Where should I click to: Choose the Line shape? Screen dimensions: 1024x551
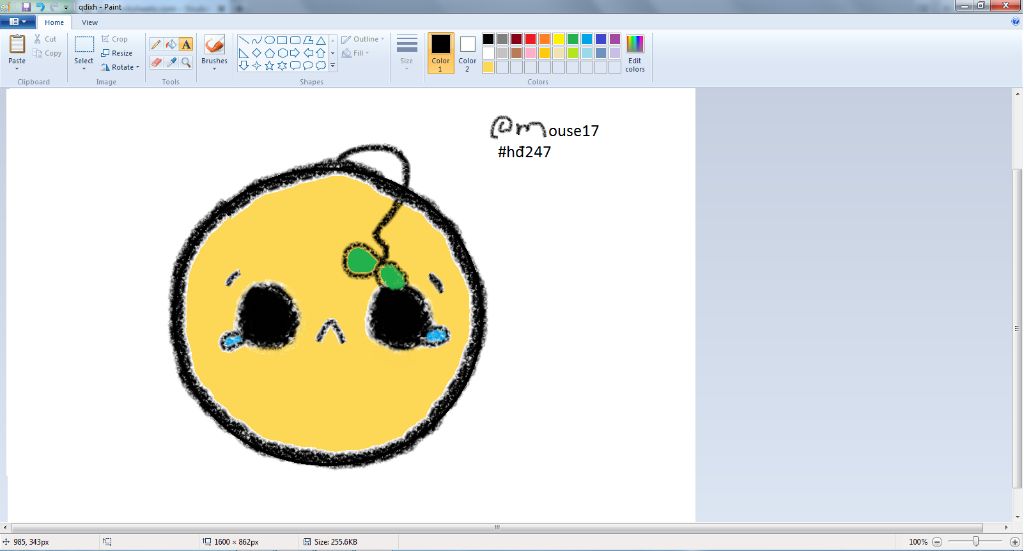(x=244, y=40)
